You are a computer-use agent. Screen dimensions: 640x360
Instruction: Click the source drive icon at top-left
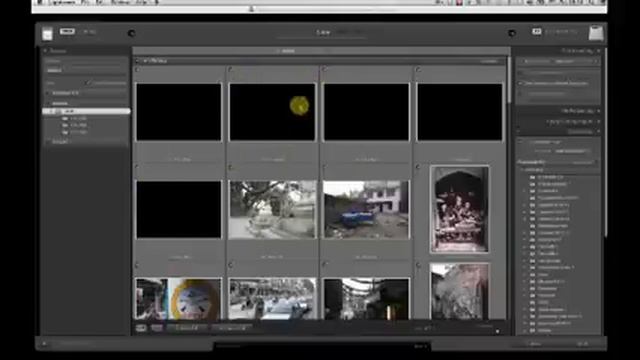tap(47, 34)
